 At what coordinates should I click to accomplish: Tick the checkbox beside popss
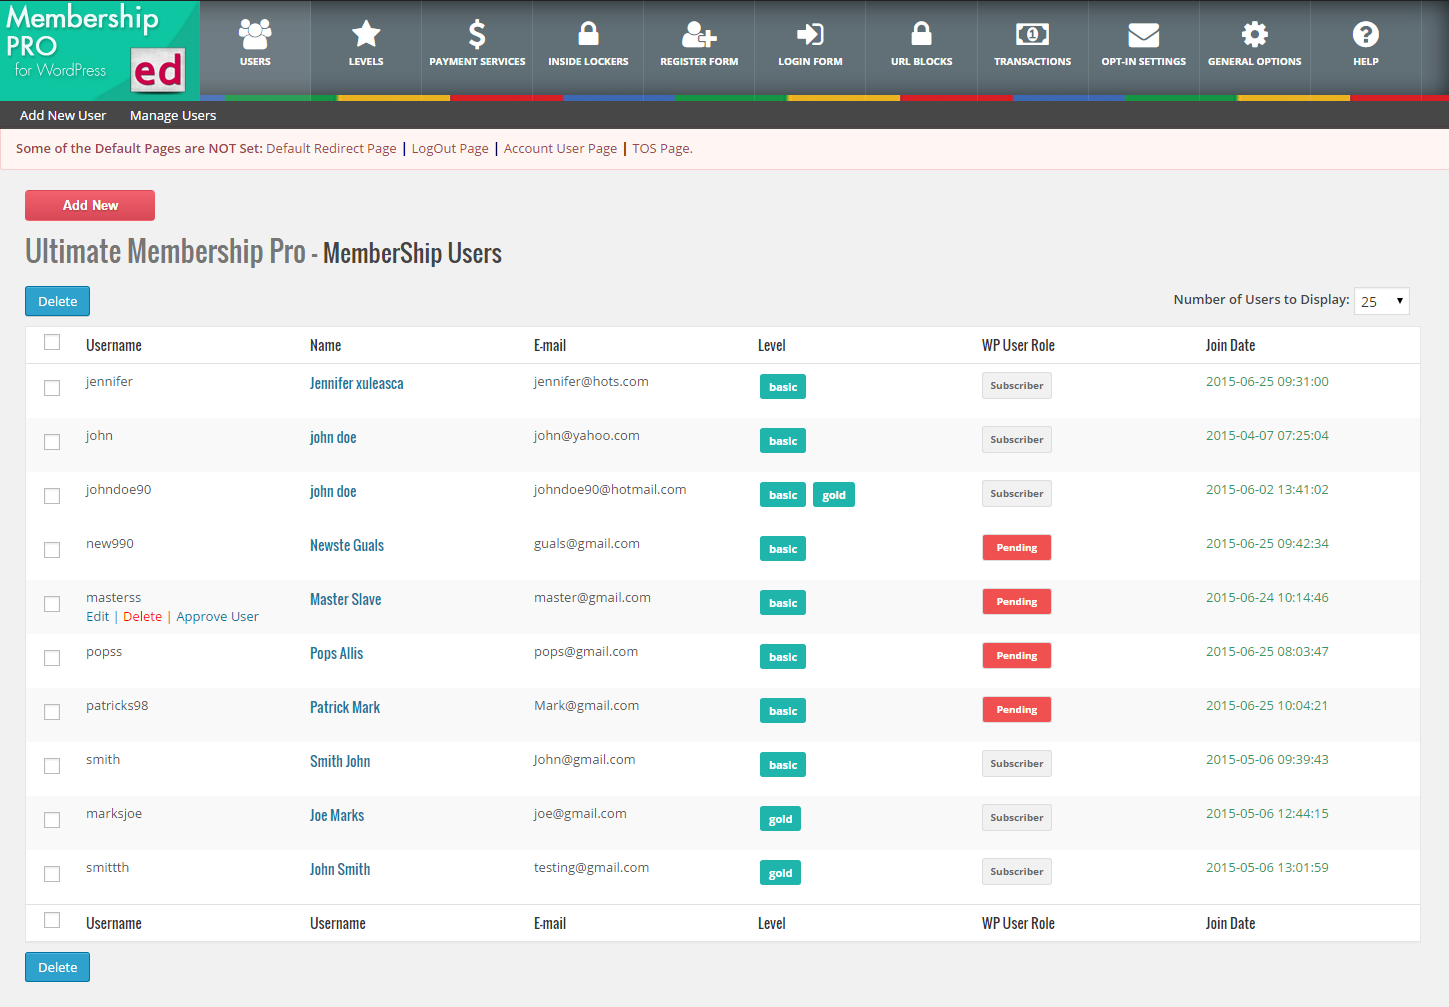[x=52, y=658]
